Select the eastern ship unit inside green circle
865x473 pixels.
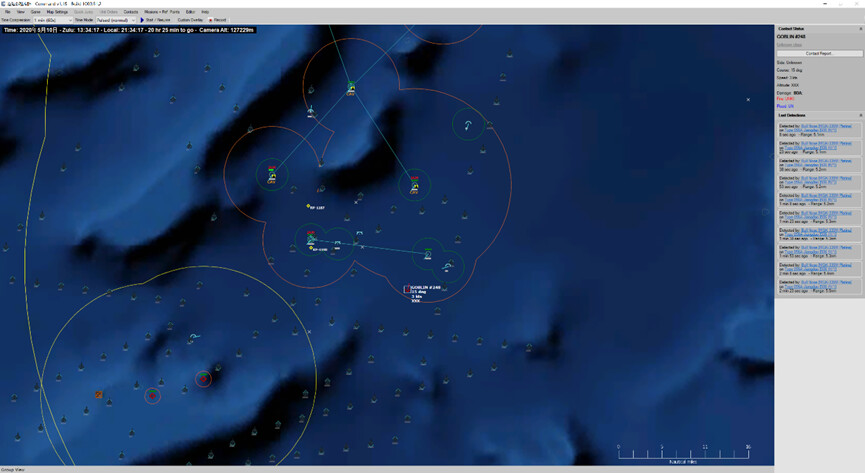(x=414, y=185)
